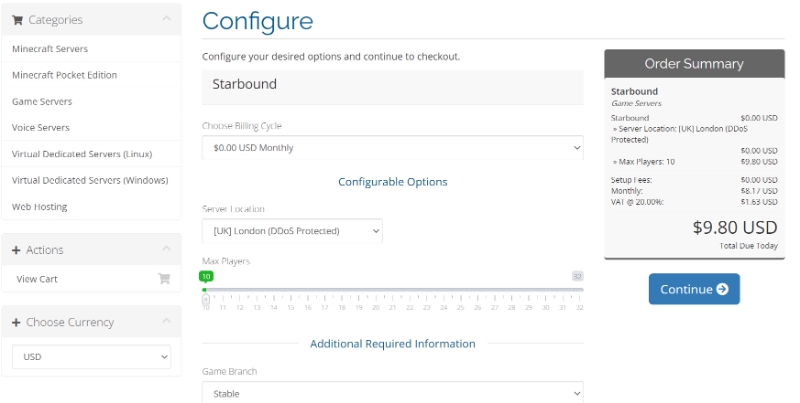Open the billing cycle dropdown
This screenshot has height=403, width=800.
click(x=392, y=147)
